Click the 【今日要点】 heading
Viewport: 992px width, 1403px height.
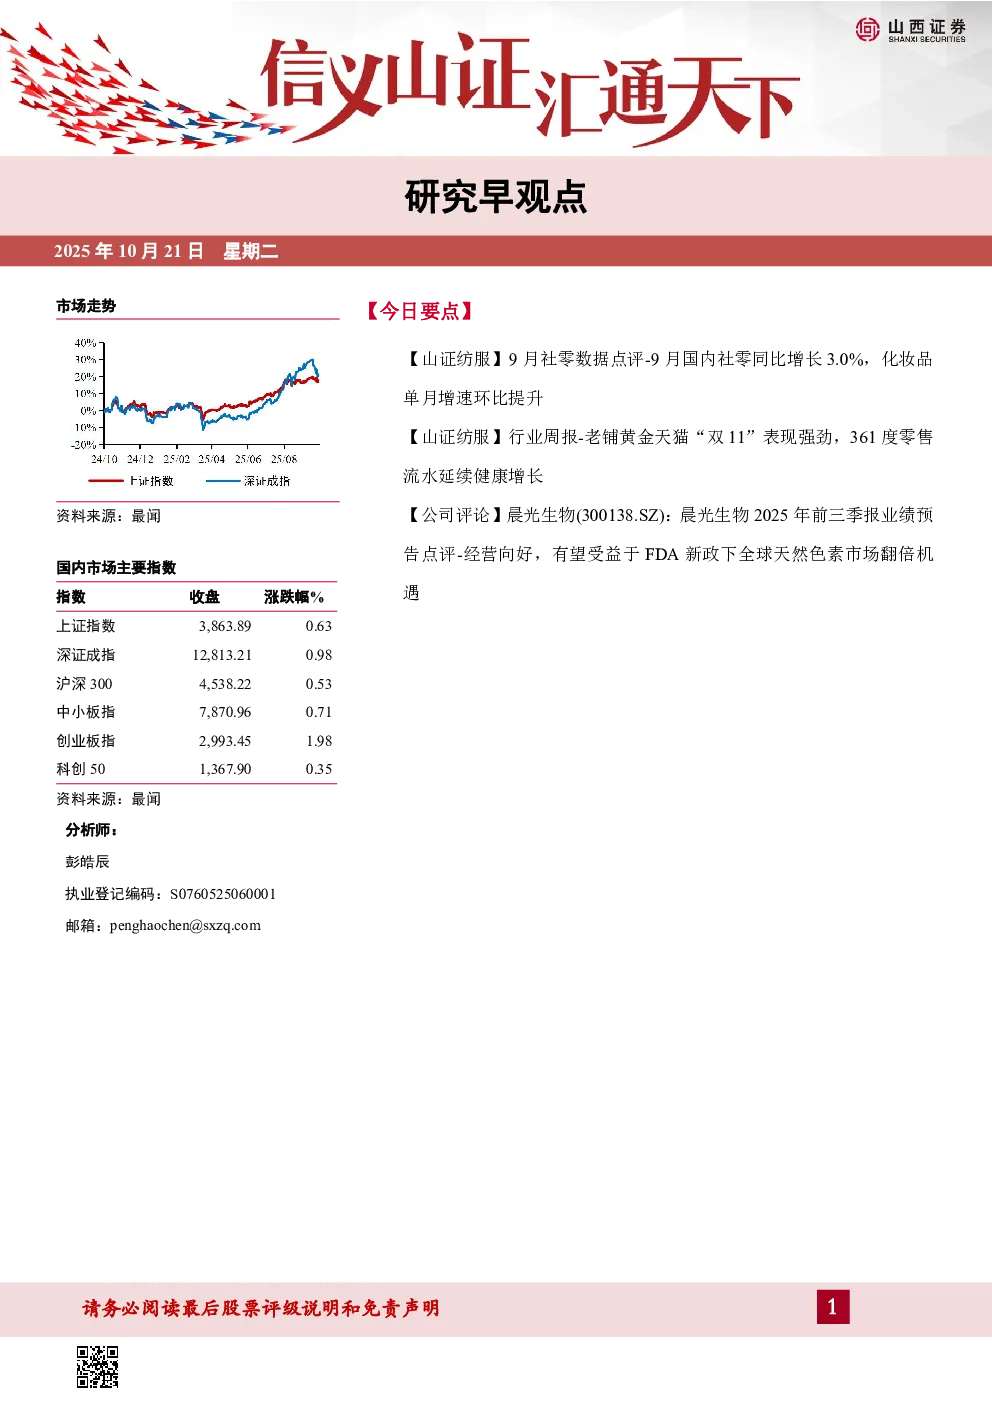click(419, 311)
